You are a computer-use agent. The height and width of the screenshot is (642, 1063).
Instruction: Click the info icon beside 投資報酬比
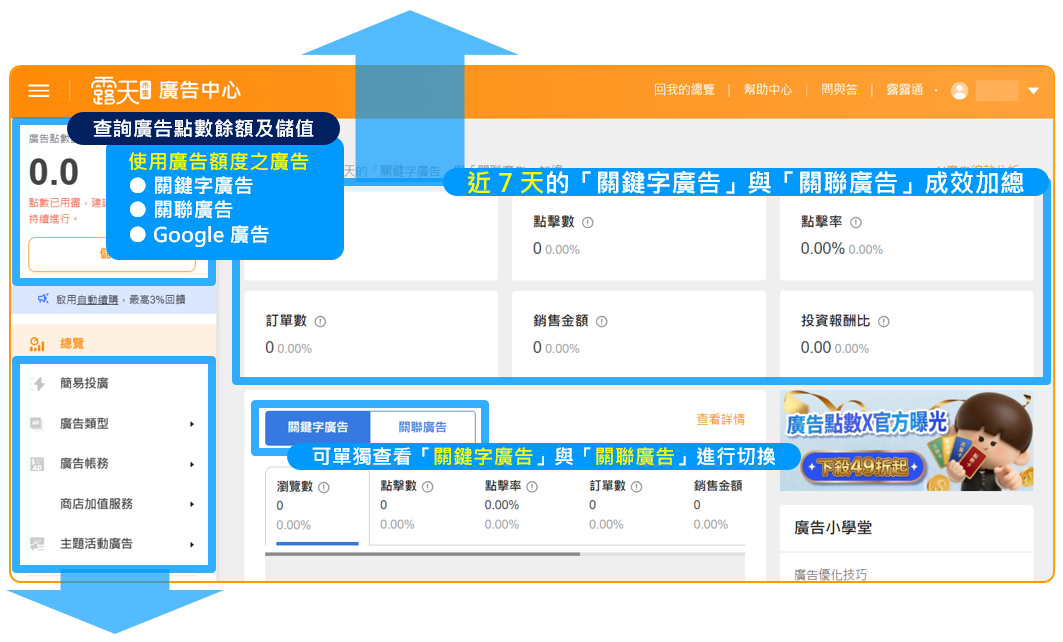(x=884, y=322)
